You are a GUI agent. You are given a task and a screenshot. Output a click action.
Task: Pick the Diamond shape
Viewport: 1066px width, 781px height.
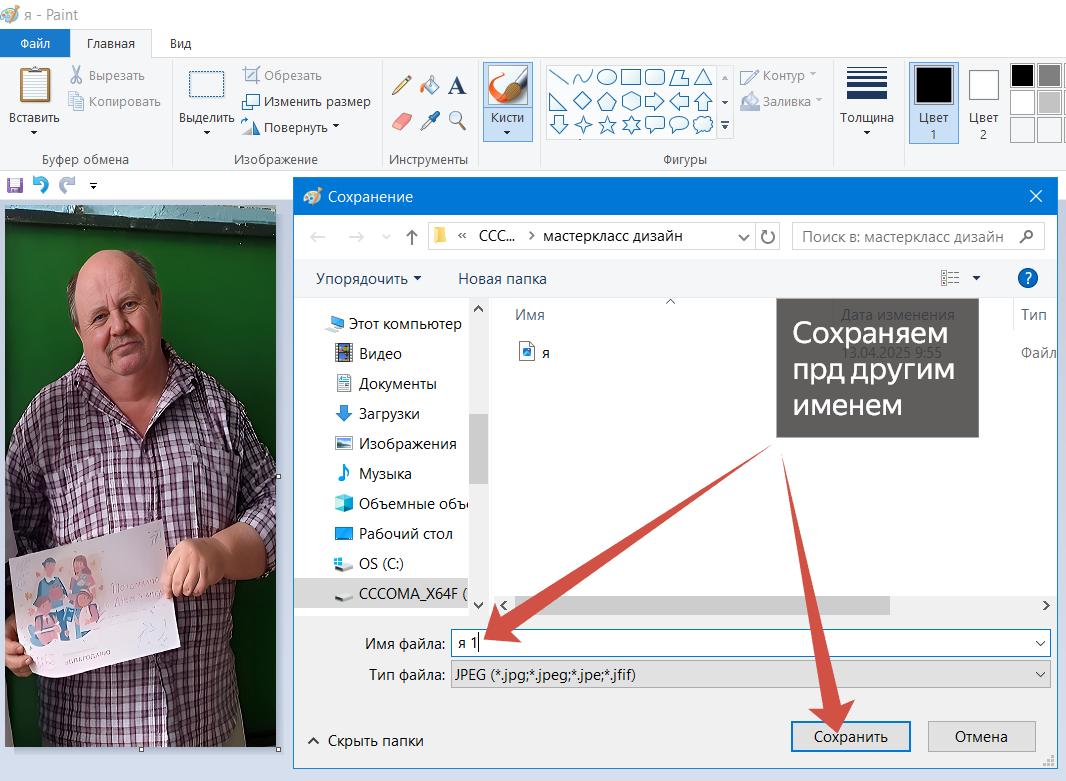click(x=583, y=101)
